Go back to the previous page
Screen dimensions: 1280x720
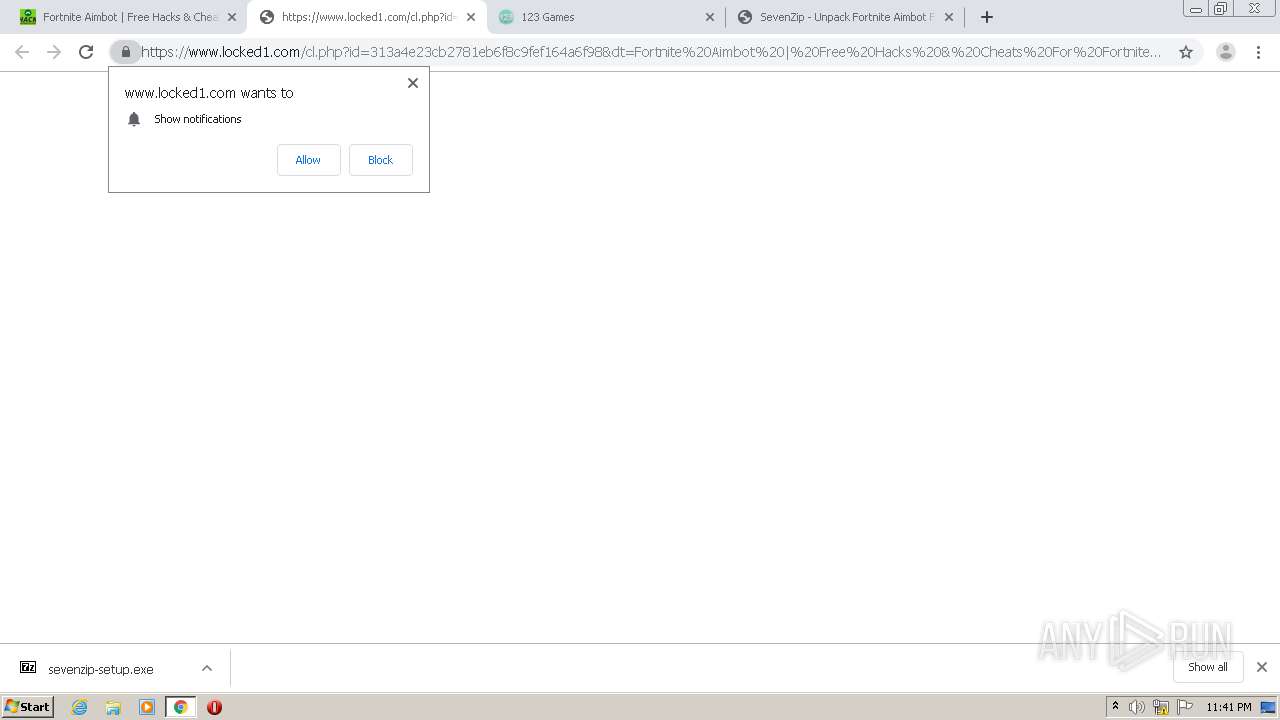coord(22,52)
